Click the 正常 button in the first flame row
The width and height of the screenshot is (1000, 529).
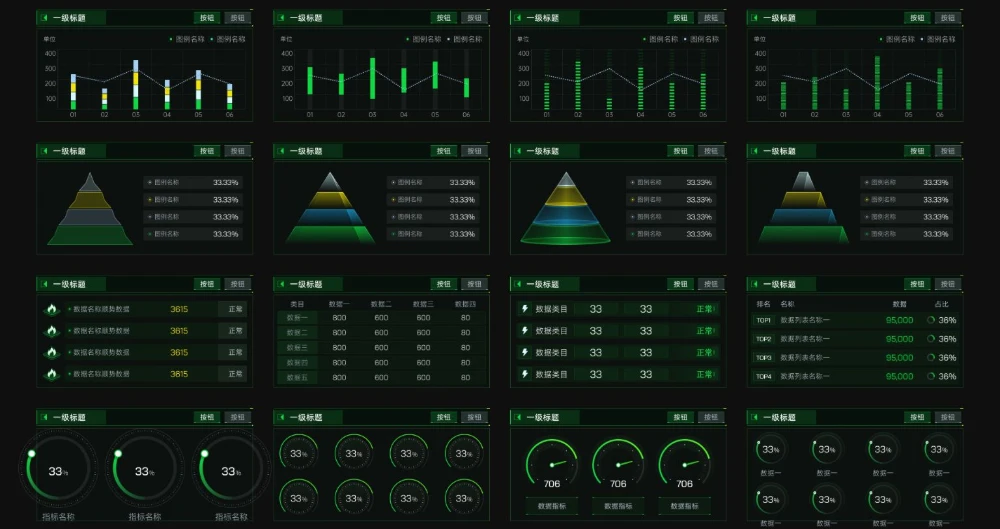[235, 309]
